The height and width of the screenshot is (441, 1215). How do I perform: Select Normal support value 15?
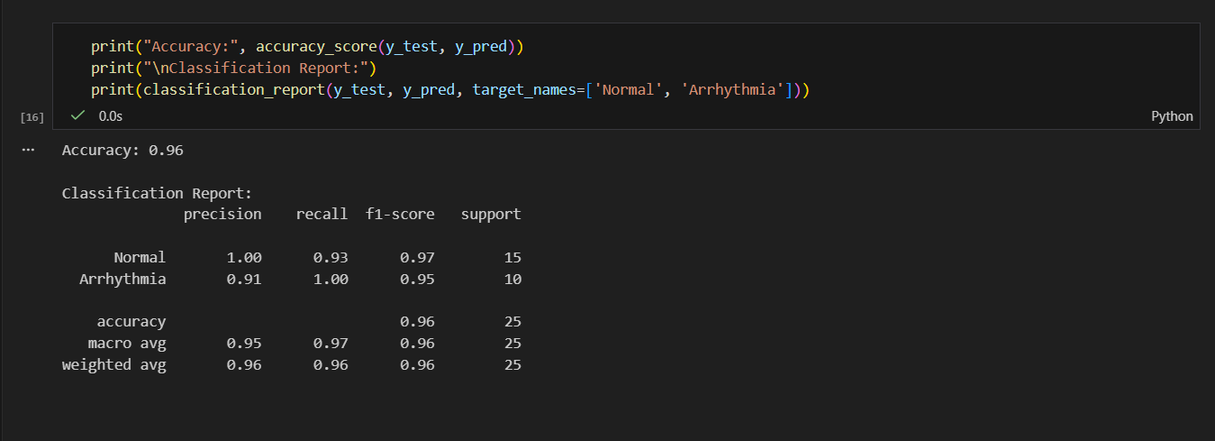(513, 257)
